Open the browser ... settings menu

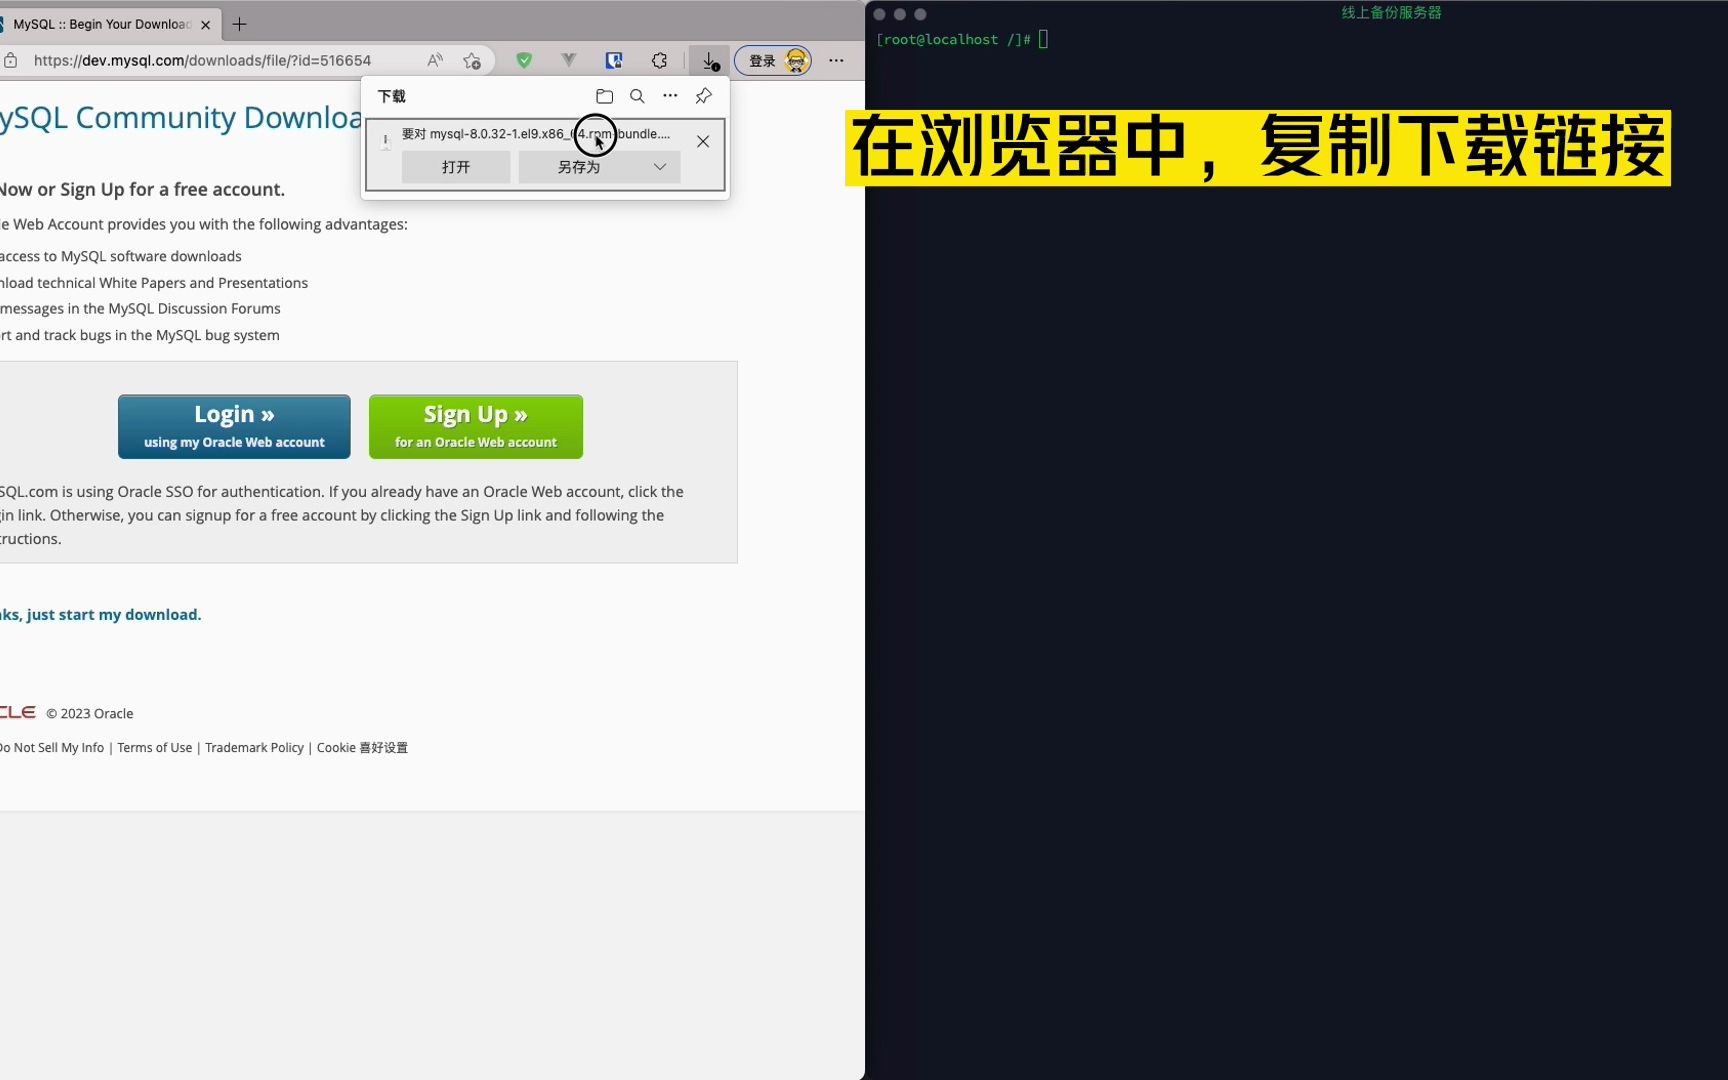(836, 60)
